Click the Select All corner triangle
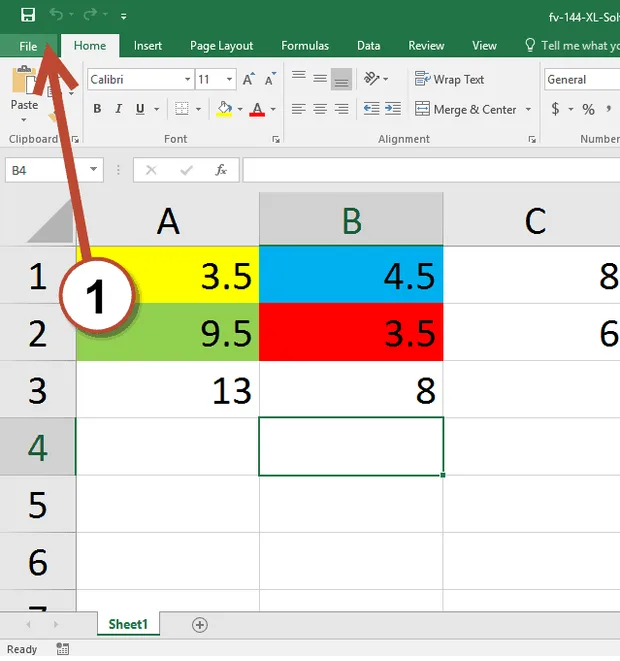This screenshot has height=661, width=620. point(50,221)
